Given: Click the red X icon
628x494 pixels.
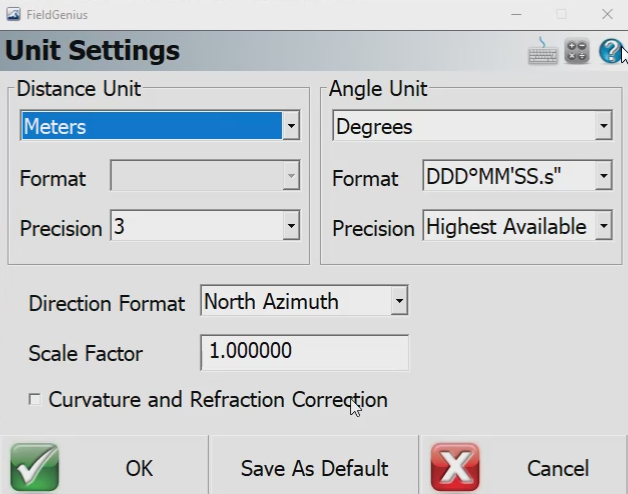Looking at the screenshot, I should click(x=455, y=467).
